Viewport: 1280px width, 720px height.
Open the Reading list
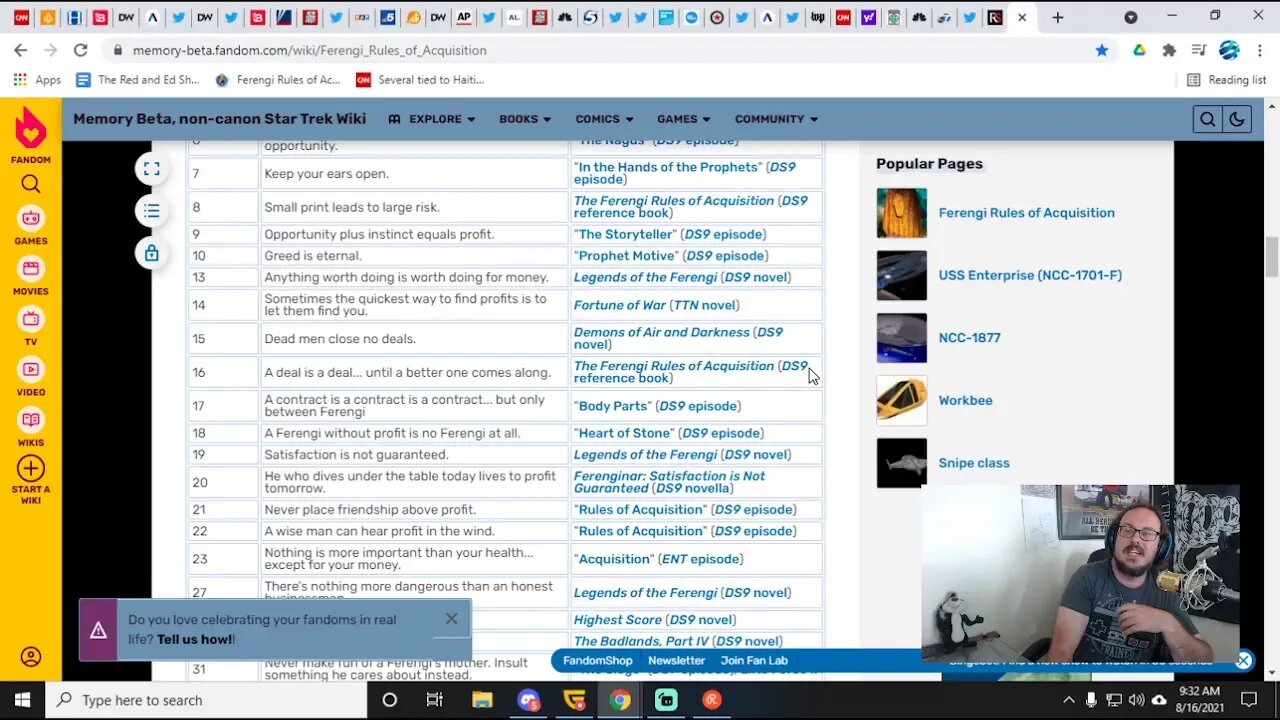tap(1226, 80)
